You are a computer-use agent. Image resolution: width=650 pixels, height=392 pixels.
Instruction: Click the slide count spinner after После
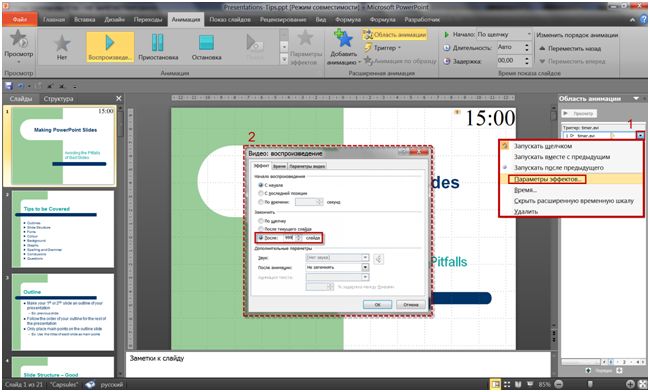pyautogui.click(x=299, y=238)
